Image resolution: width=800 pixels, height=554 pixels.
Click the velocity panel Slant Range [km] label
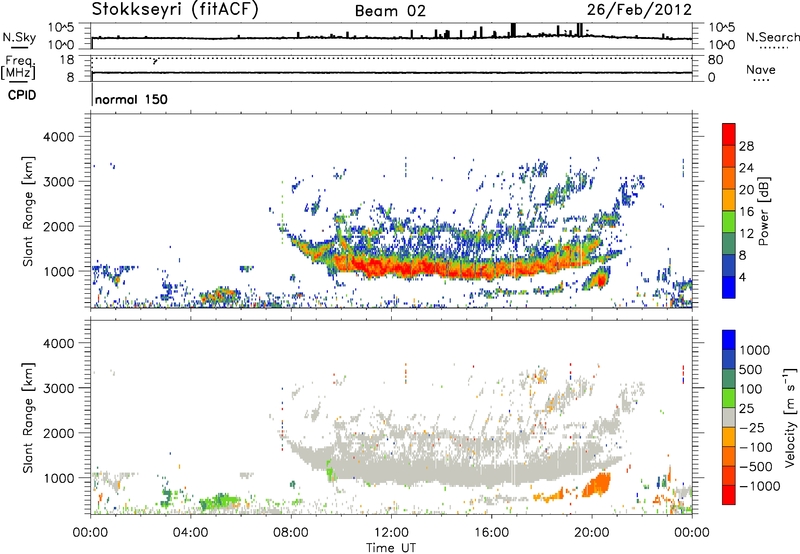pyautogui.click(x=28, y=418)
